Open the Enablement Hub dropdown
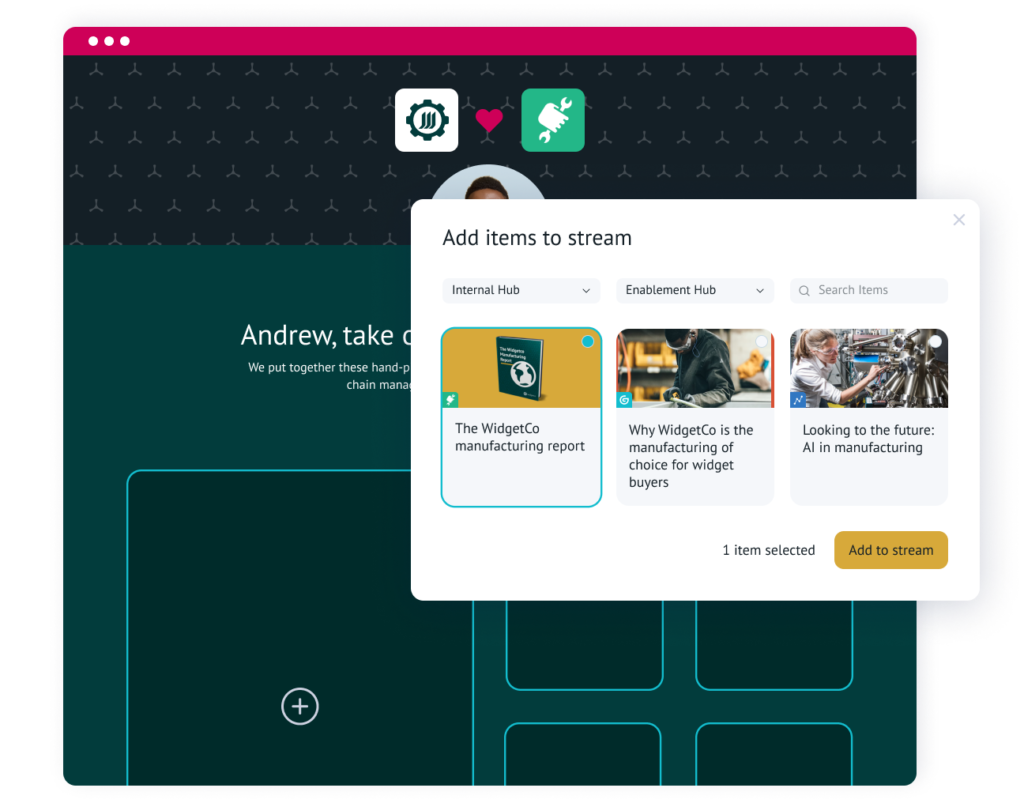 [694, 290]
